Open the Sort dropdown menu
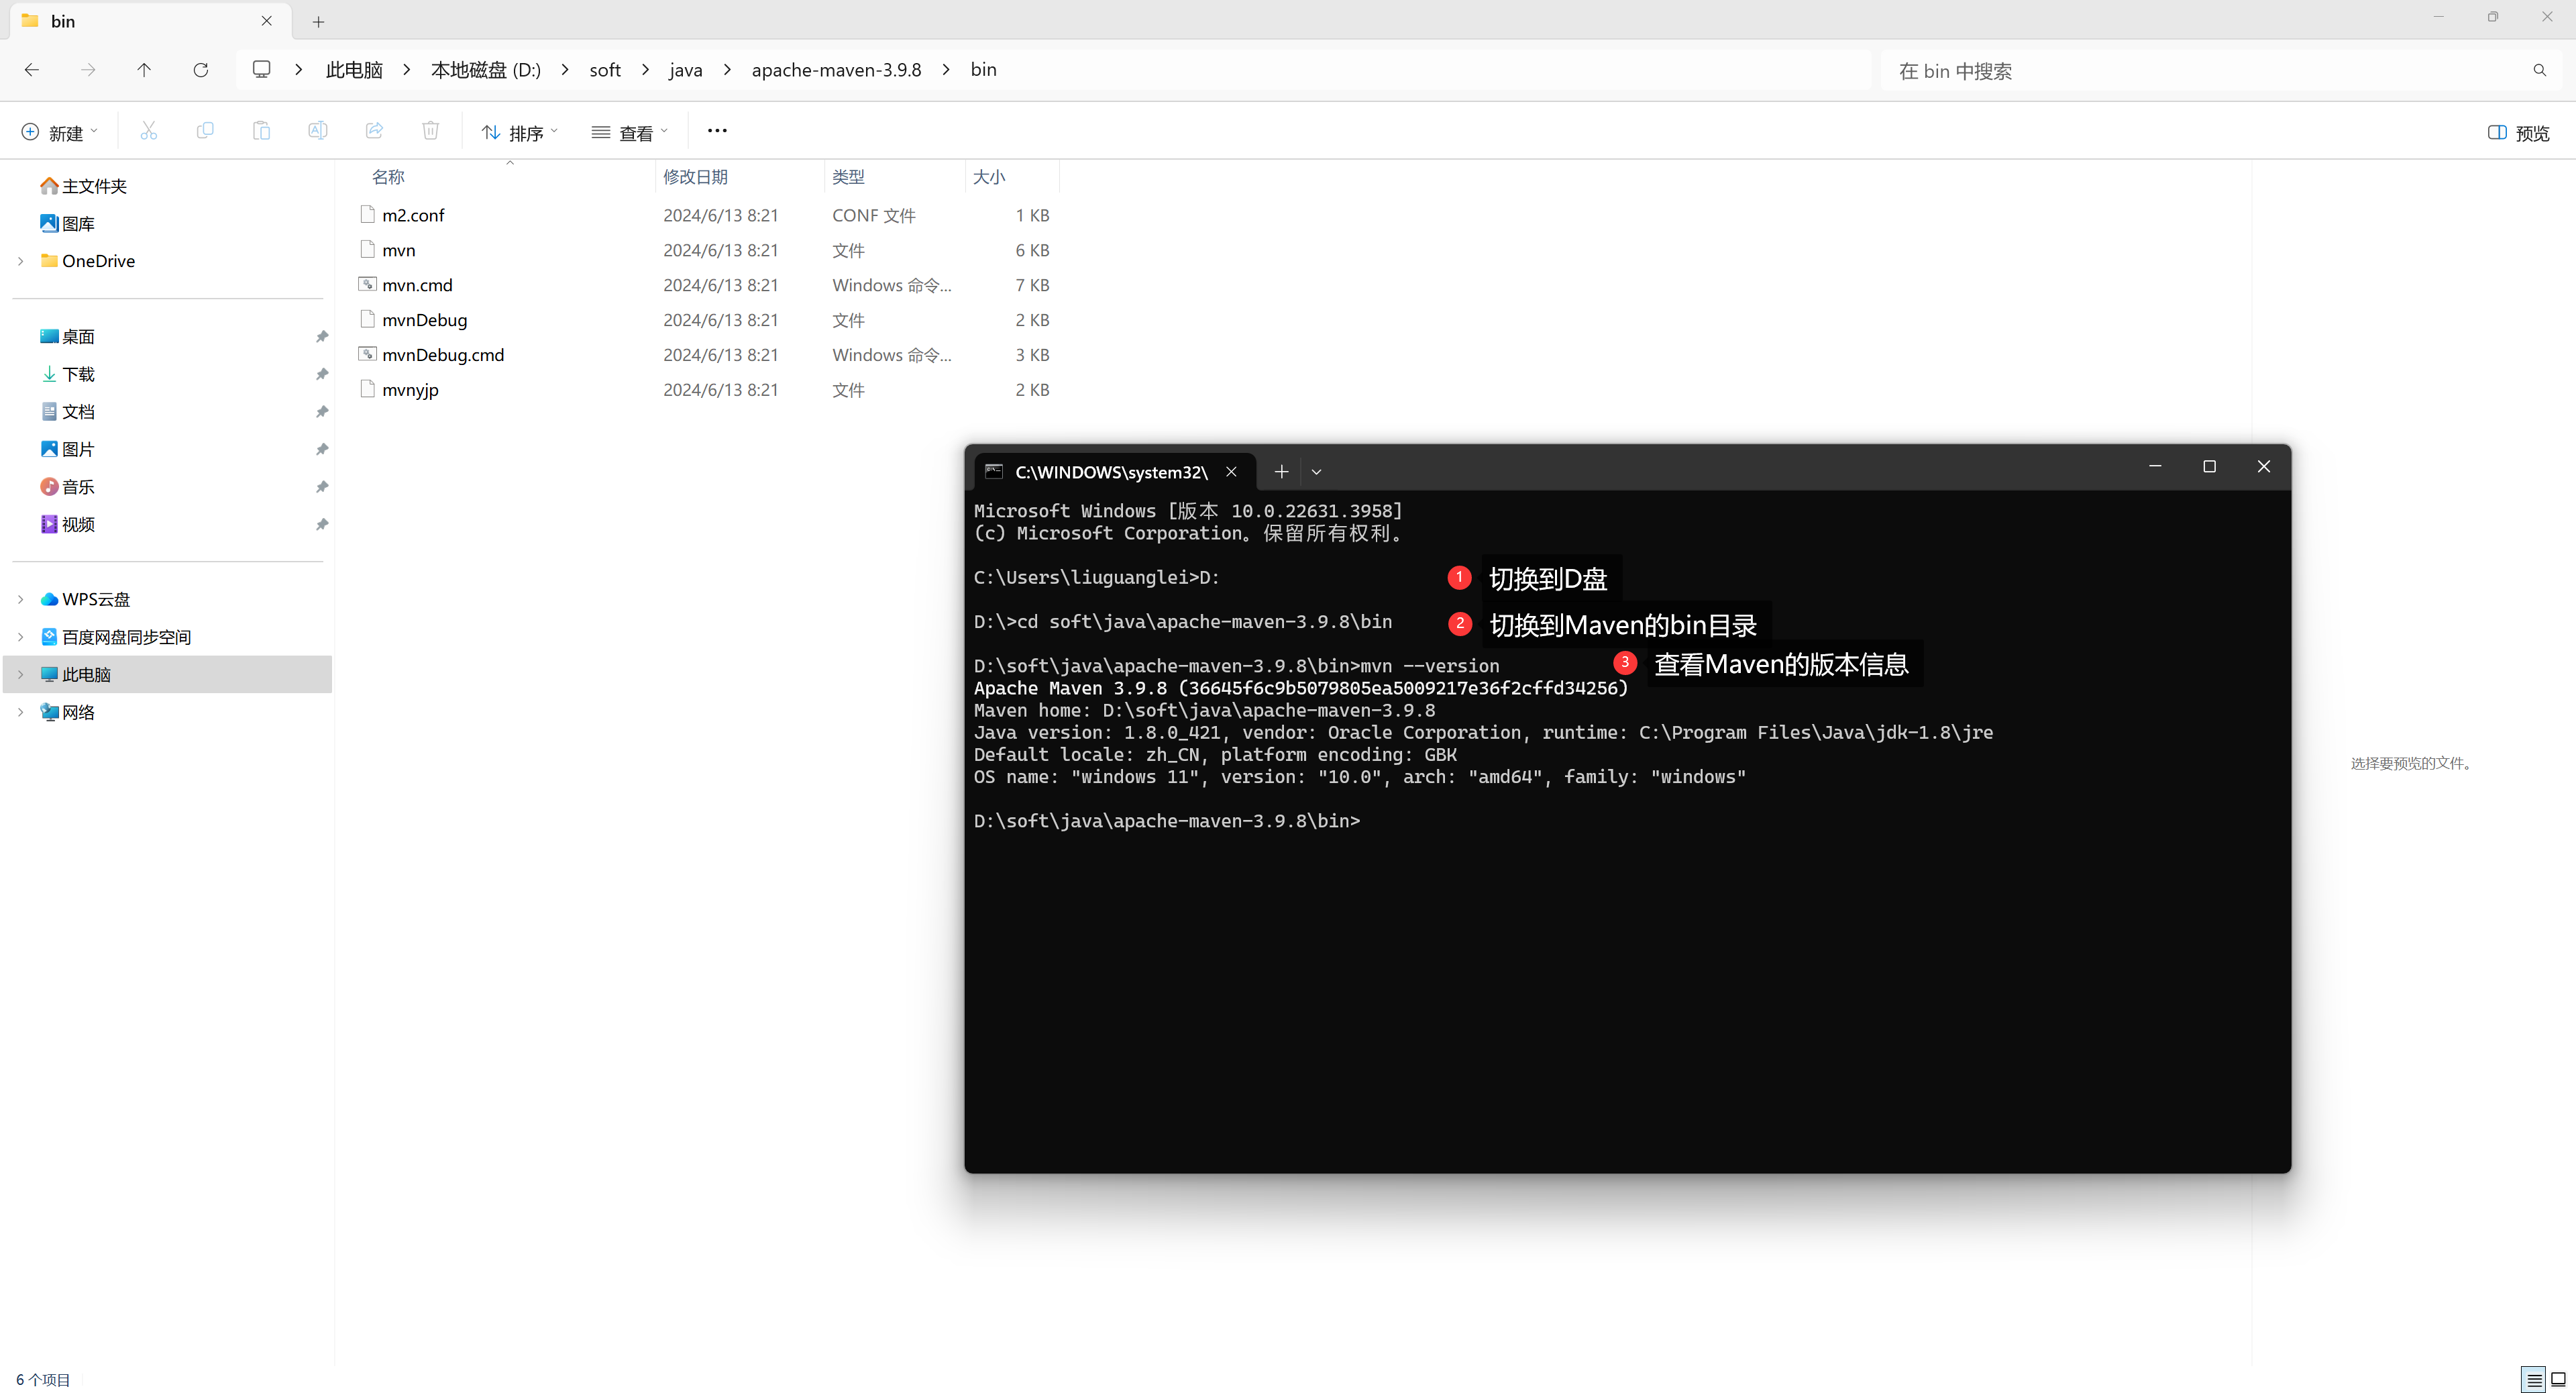 519,133
